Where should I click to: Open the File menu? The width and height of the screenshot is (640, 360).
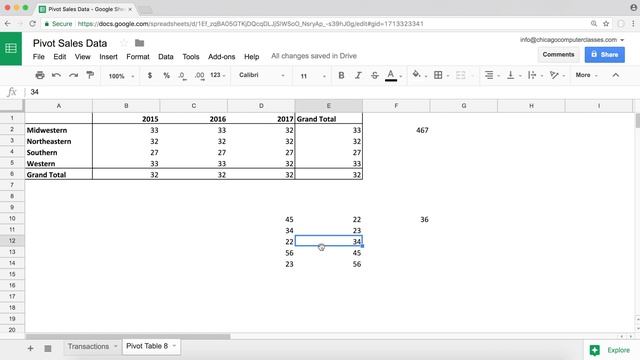pyautogui.click(x=38, y=57)
